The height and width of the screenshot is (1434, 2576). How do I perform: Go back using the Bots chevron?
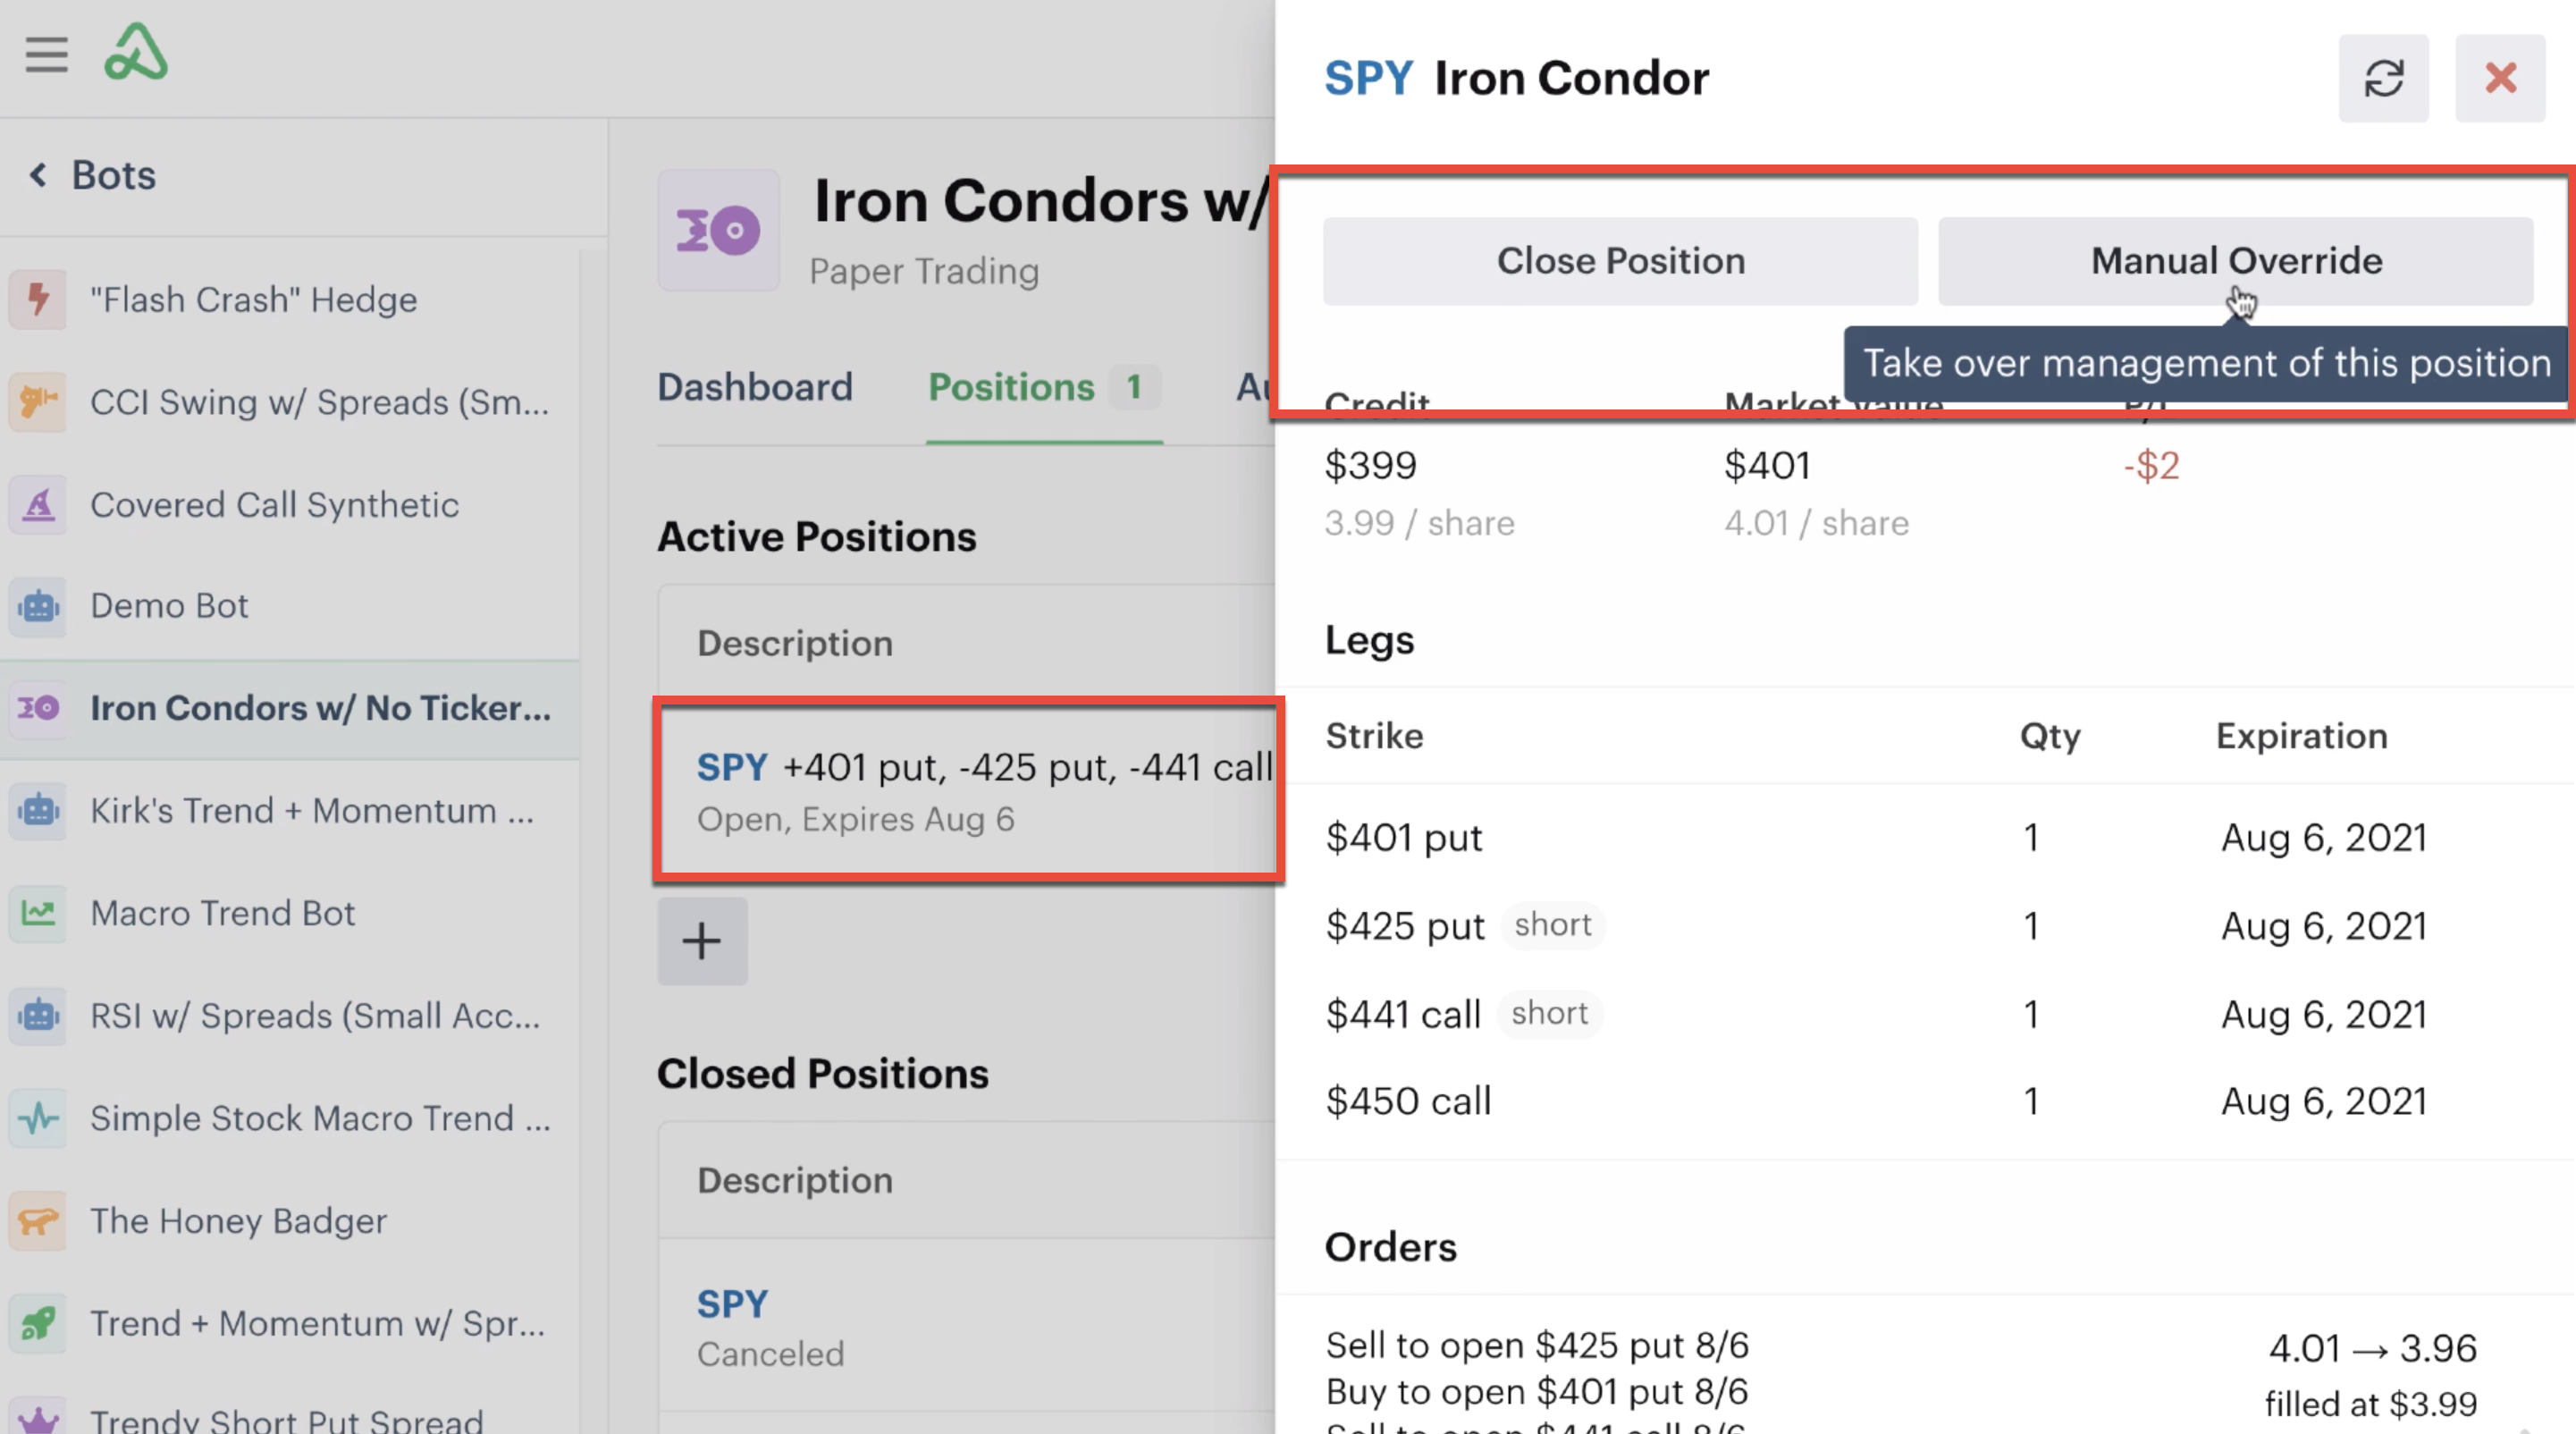click(38, 176)
